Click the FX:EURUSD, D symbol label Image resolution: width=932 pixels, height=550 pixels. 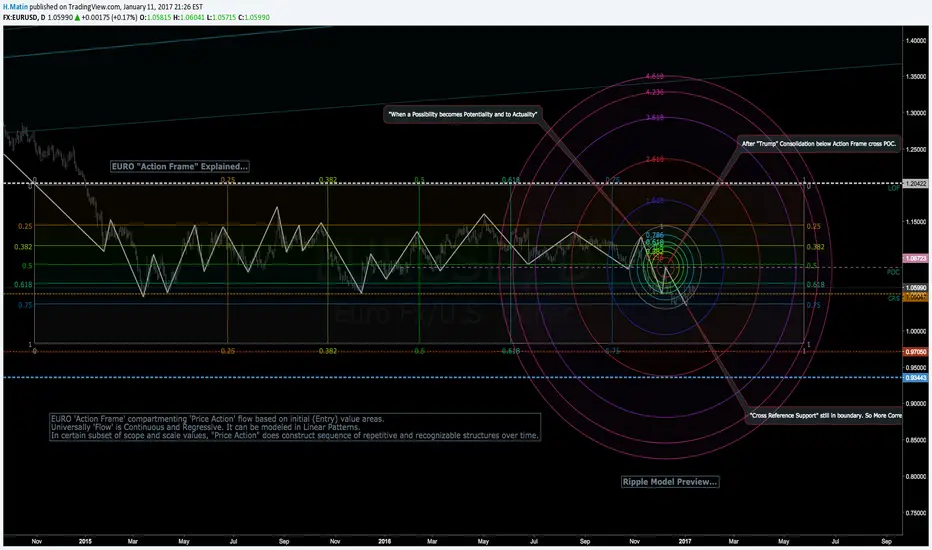[x=24, y=17]
